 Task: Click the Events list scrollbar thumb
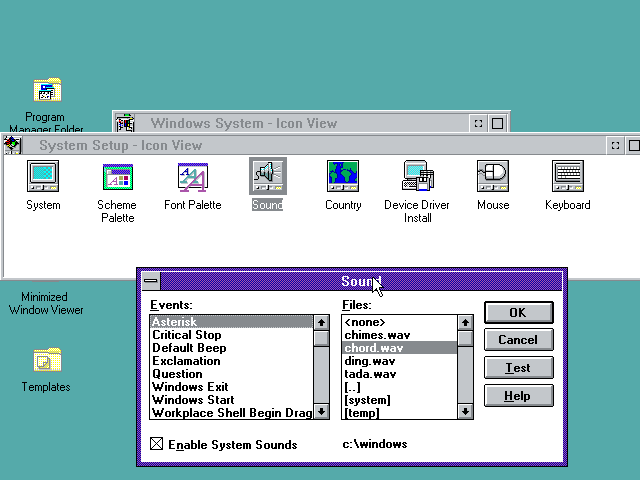[x=322, y=338]
